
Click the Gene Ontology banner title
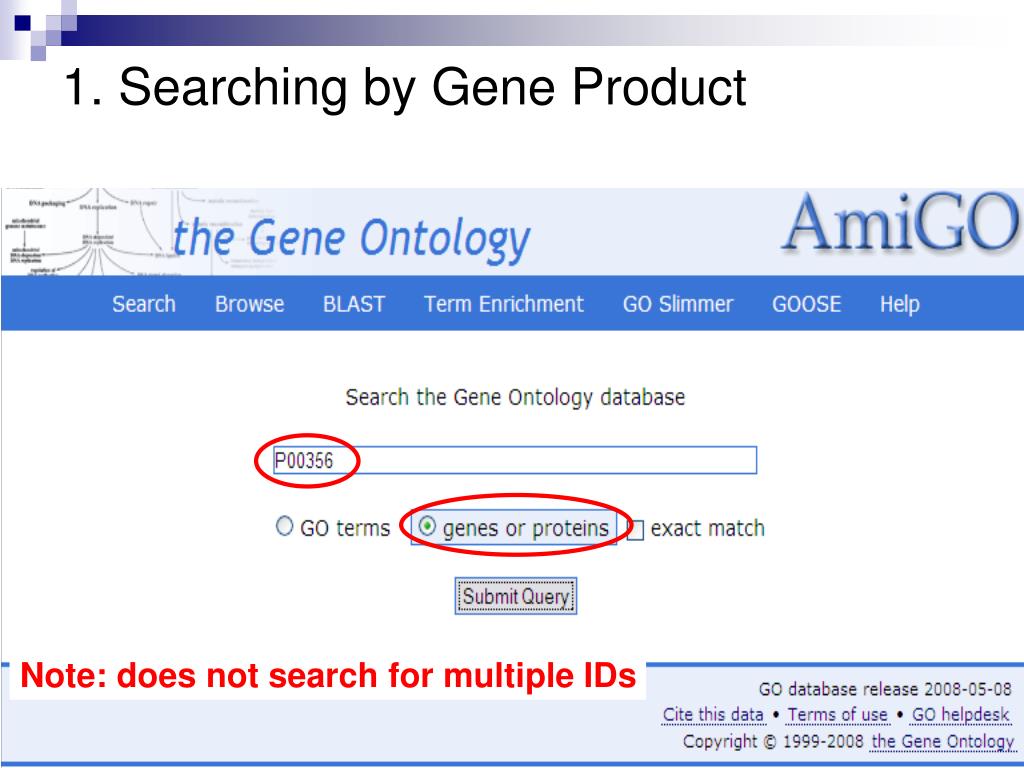[352, 239]
